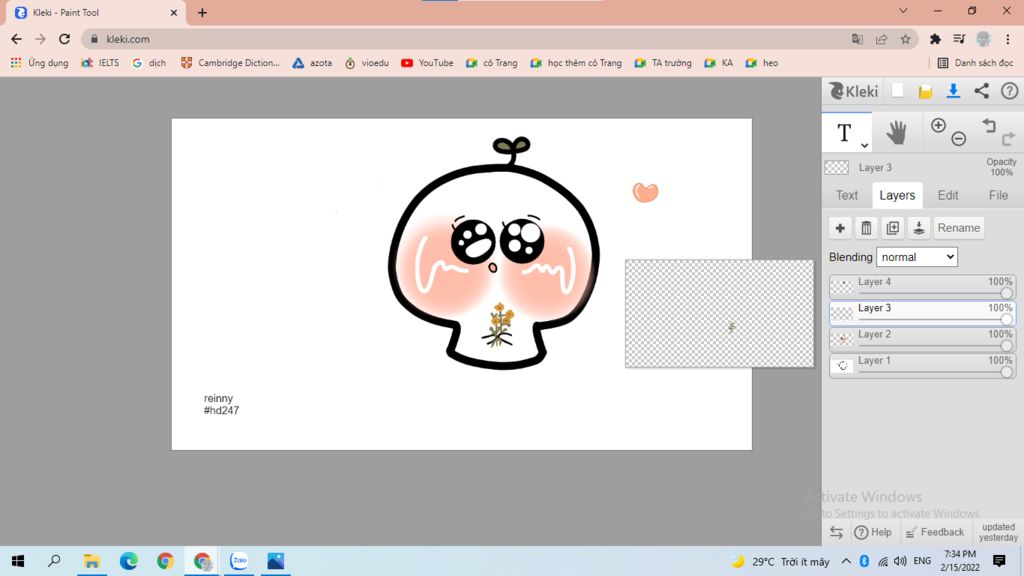
Task: Adjust the Layer 2 opacity slider
Action: click(1006, 345)
